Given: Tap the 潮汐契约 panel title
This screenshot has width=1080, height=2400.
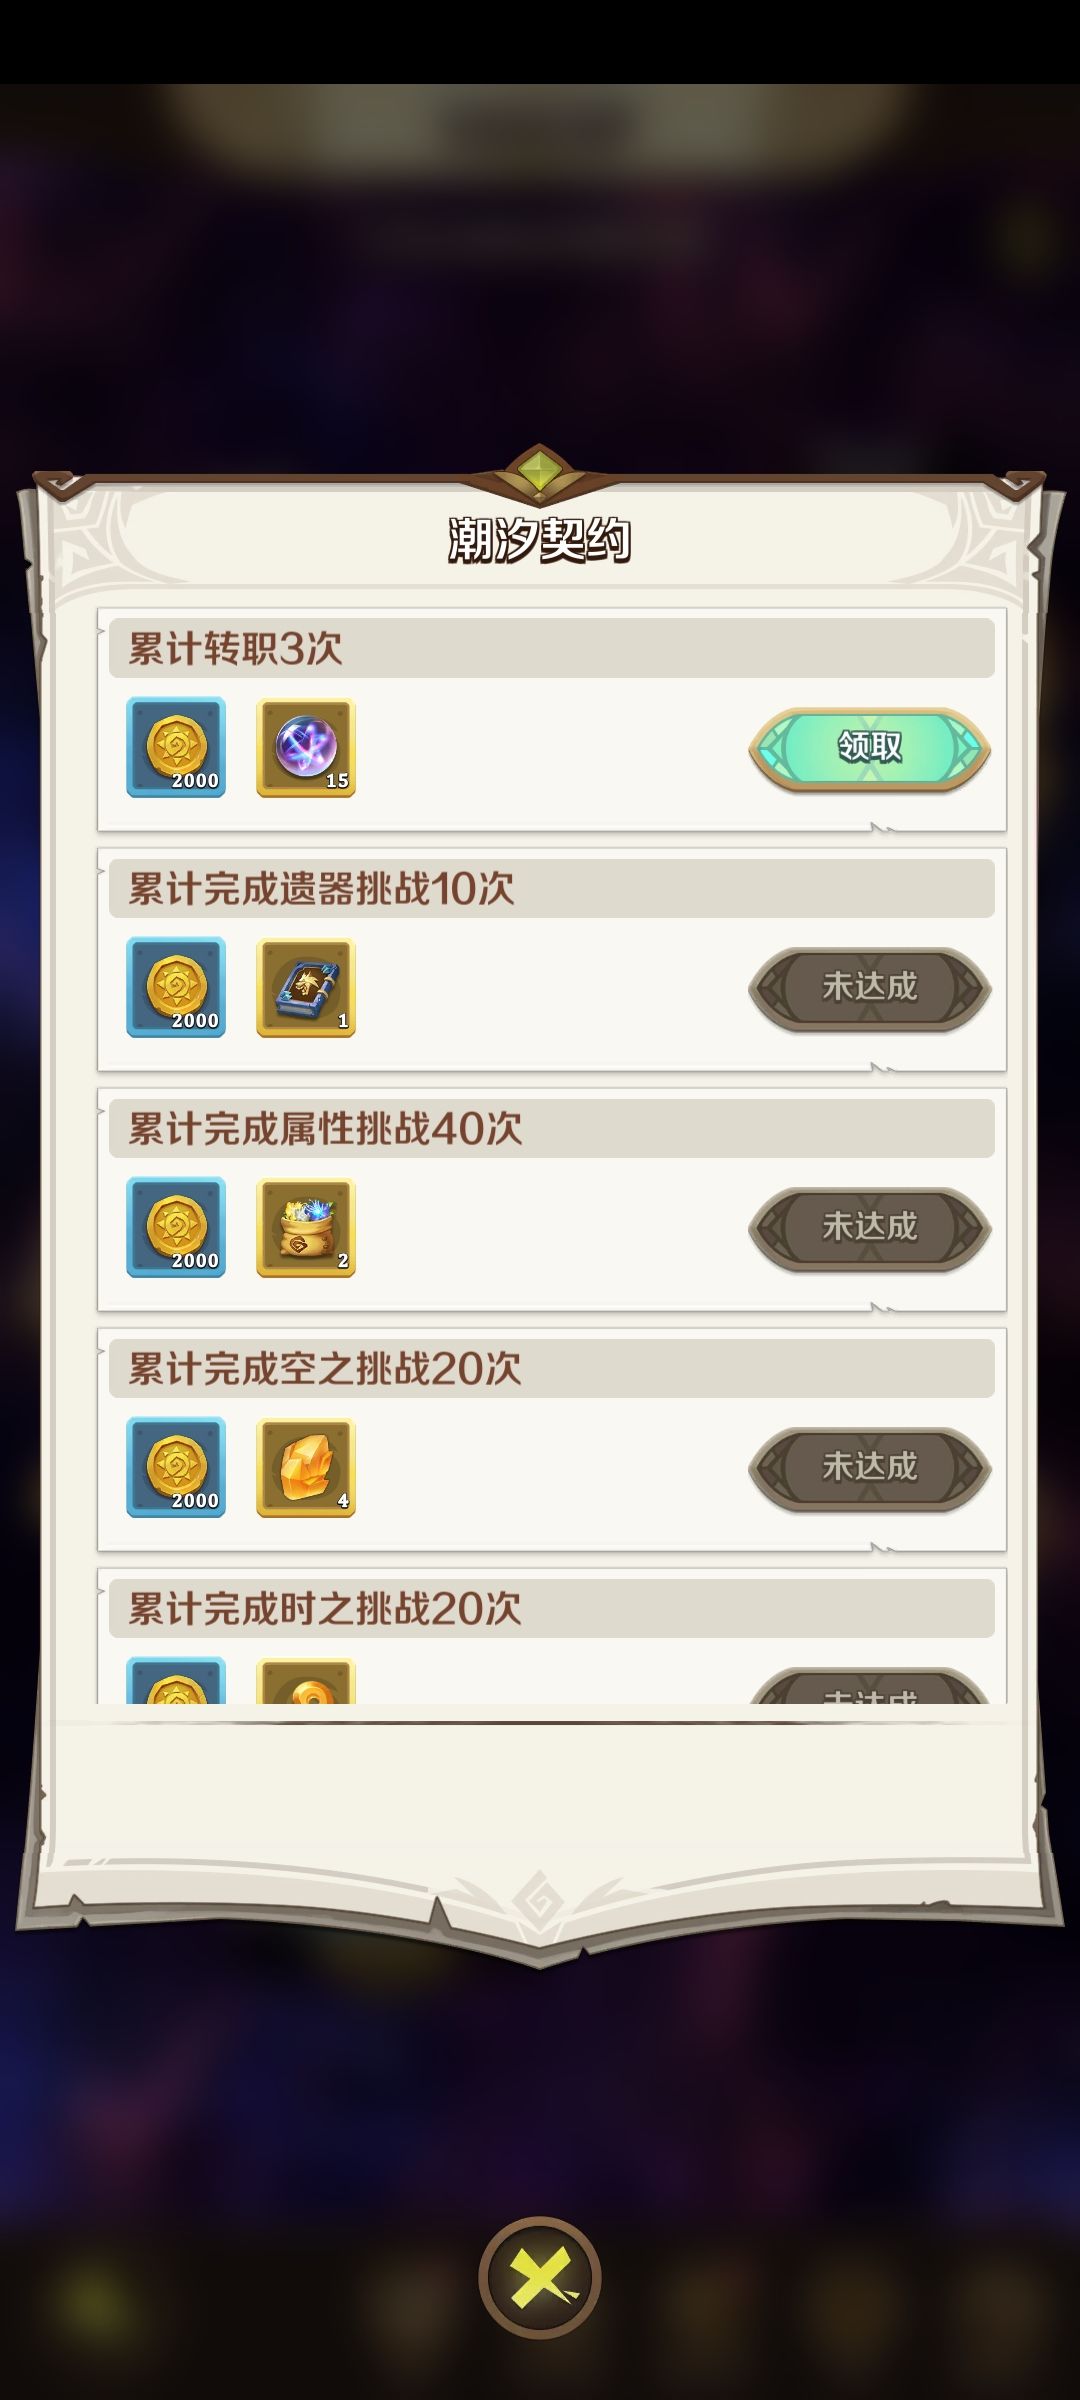Looking at the screenshot, I should pyautogui.click(x=540, y=540).
